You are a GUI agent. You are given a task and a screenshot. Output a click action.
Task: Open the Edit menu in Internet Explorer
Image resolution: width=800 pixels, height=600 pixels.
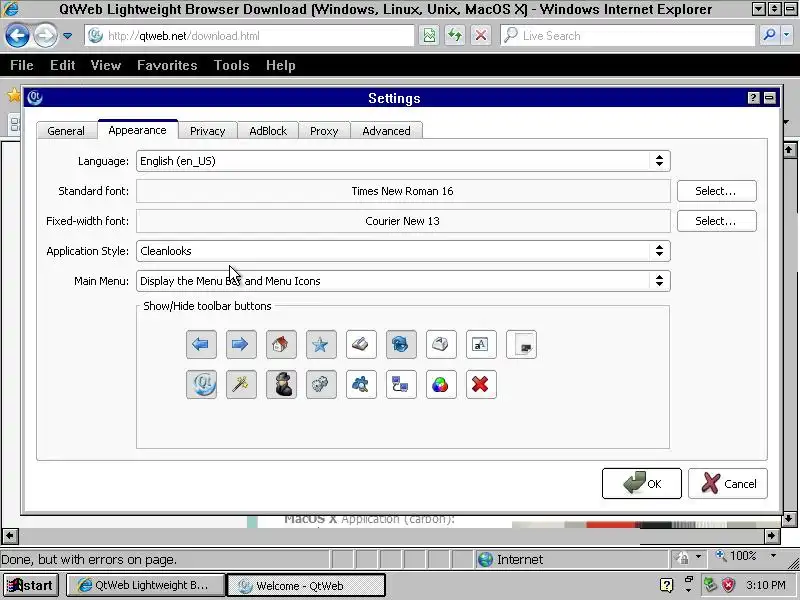(63, 65)
